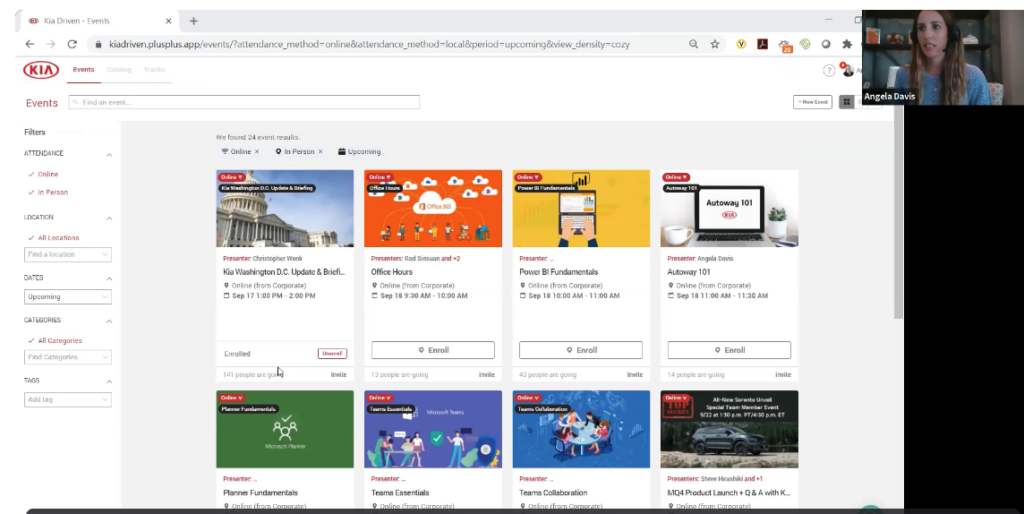The height and width of the screenshot is (514, 1024).
Task: Open help via the question mark icon
Action: 829,71
